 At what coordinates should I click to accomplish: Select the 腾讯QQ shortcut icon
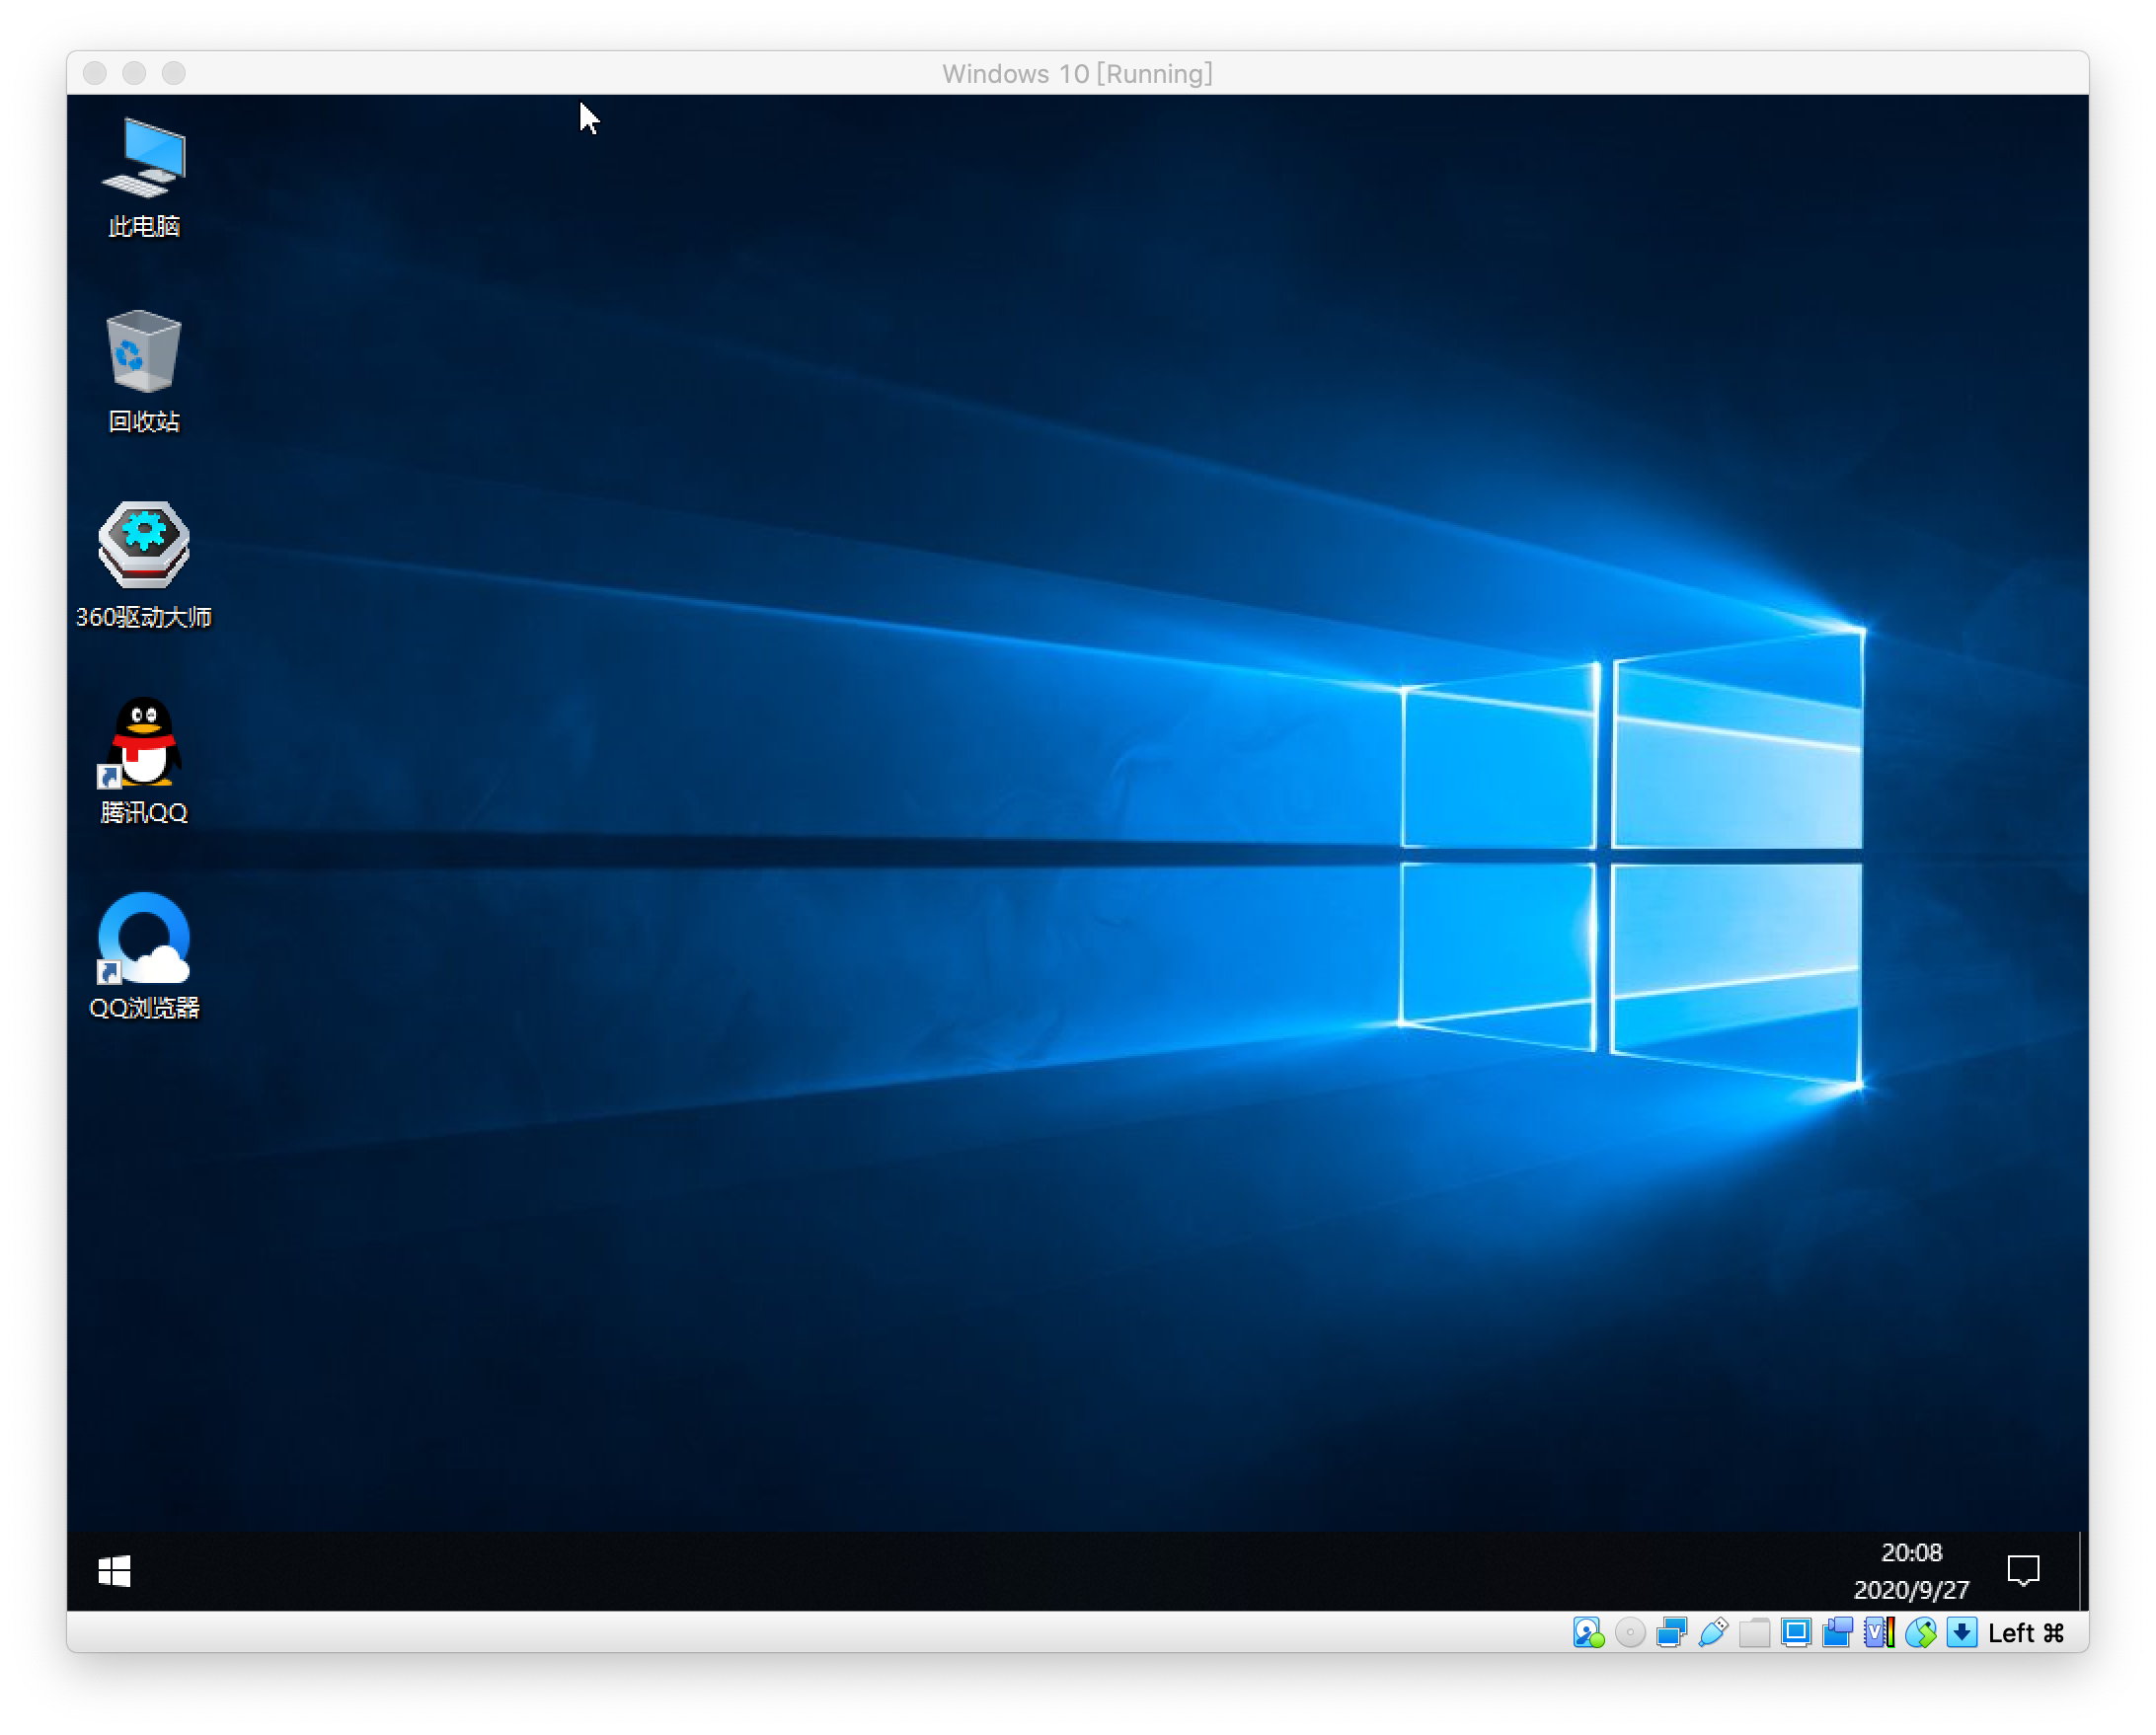(144, 760)
